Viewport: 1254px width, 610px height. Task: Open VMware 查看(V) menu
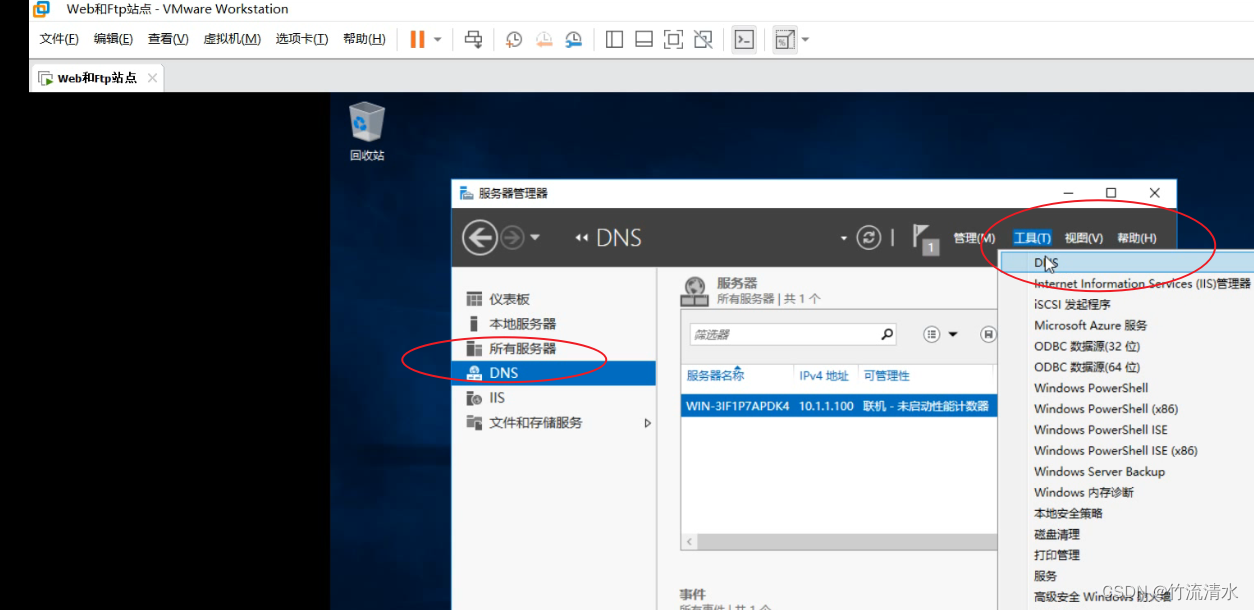pyautogui.click(x=168, y=39)
